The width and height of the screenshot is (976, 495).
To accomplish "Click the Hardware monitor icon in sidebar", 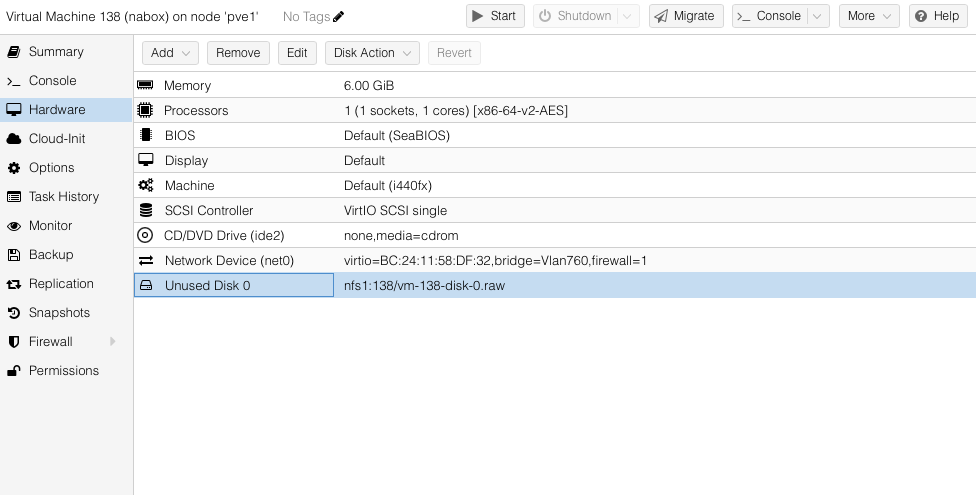I will pyautogui.click(x=14, y=110).
